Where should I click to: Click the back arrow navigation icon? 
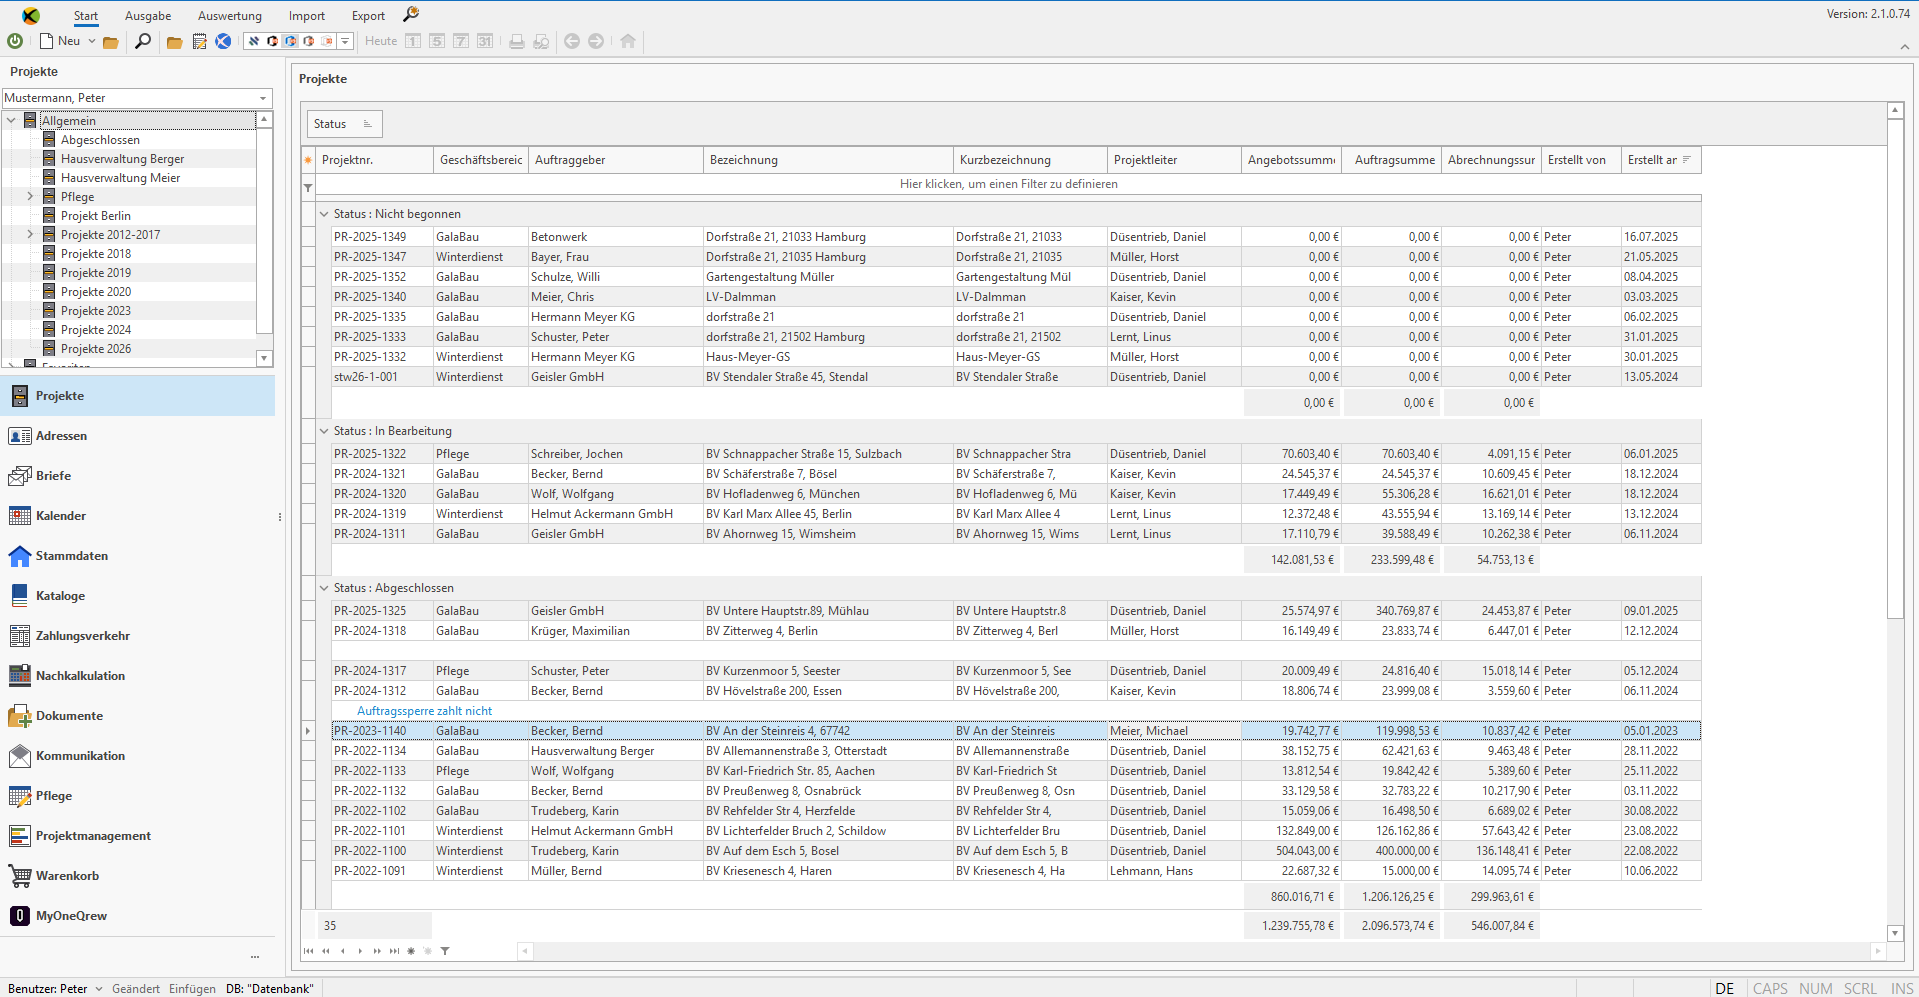[572, 41]
